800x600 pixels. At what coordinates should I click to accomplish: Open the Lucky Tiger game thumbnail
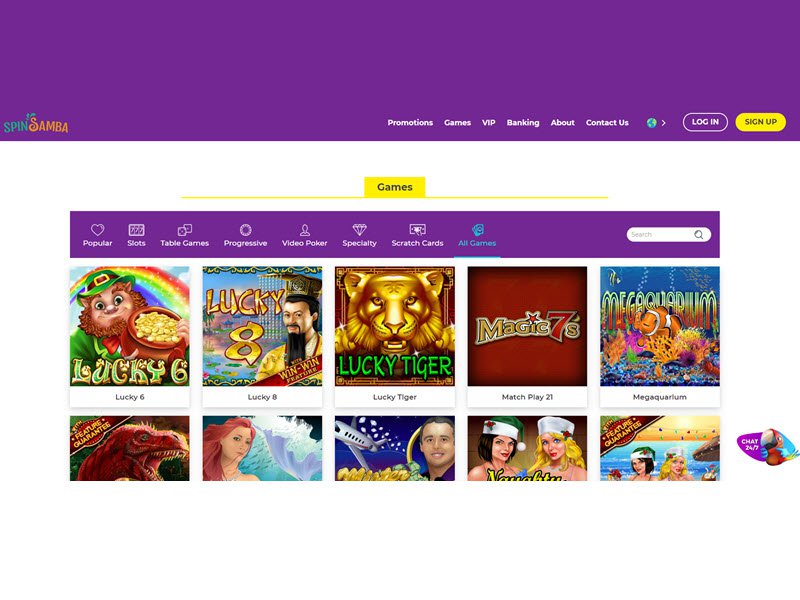(395, 326)
